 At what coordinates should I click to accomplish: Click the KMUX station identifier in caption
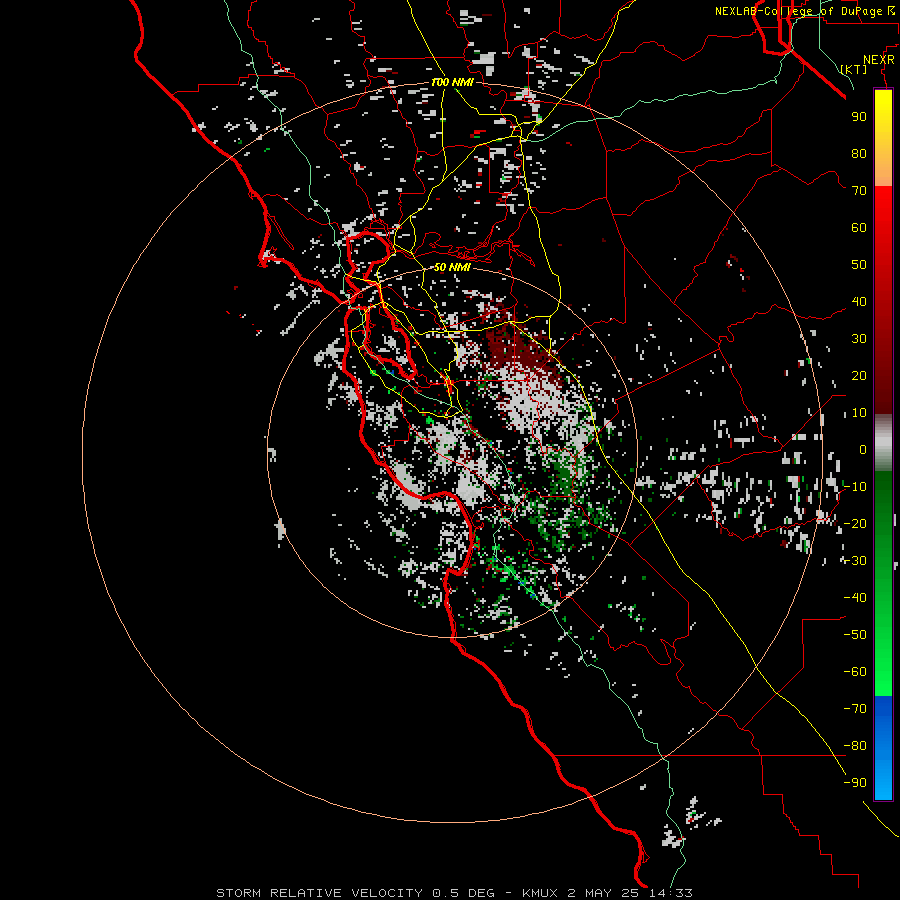[x=540, y=893]
